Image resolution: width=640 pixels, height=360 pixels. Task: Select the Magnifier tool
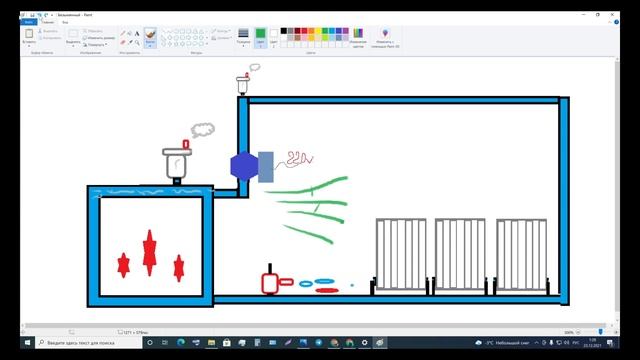(137, 42)
